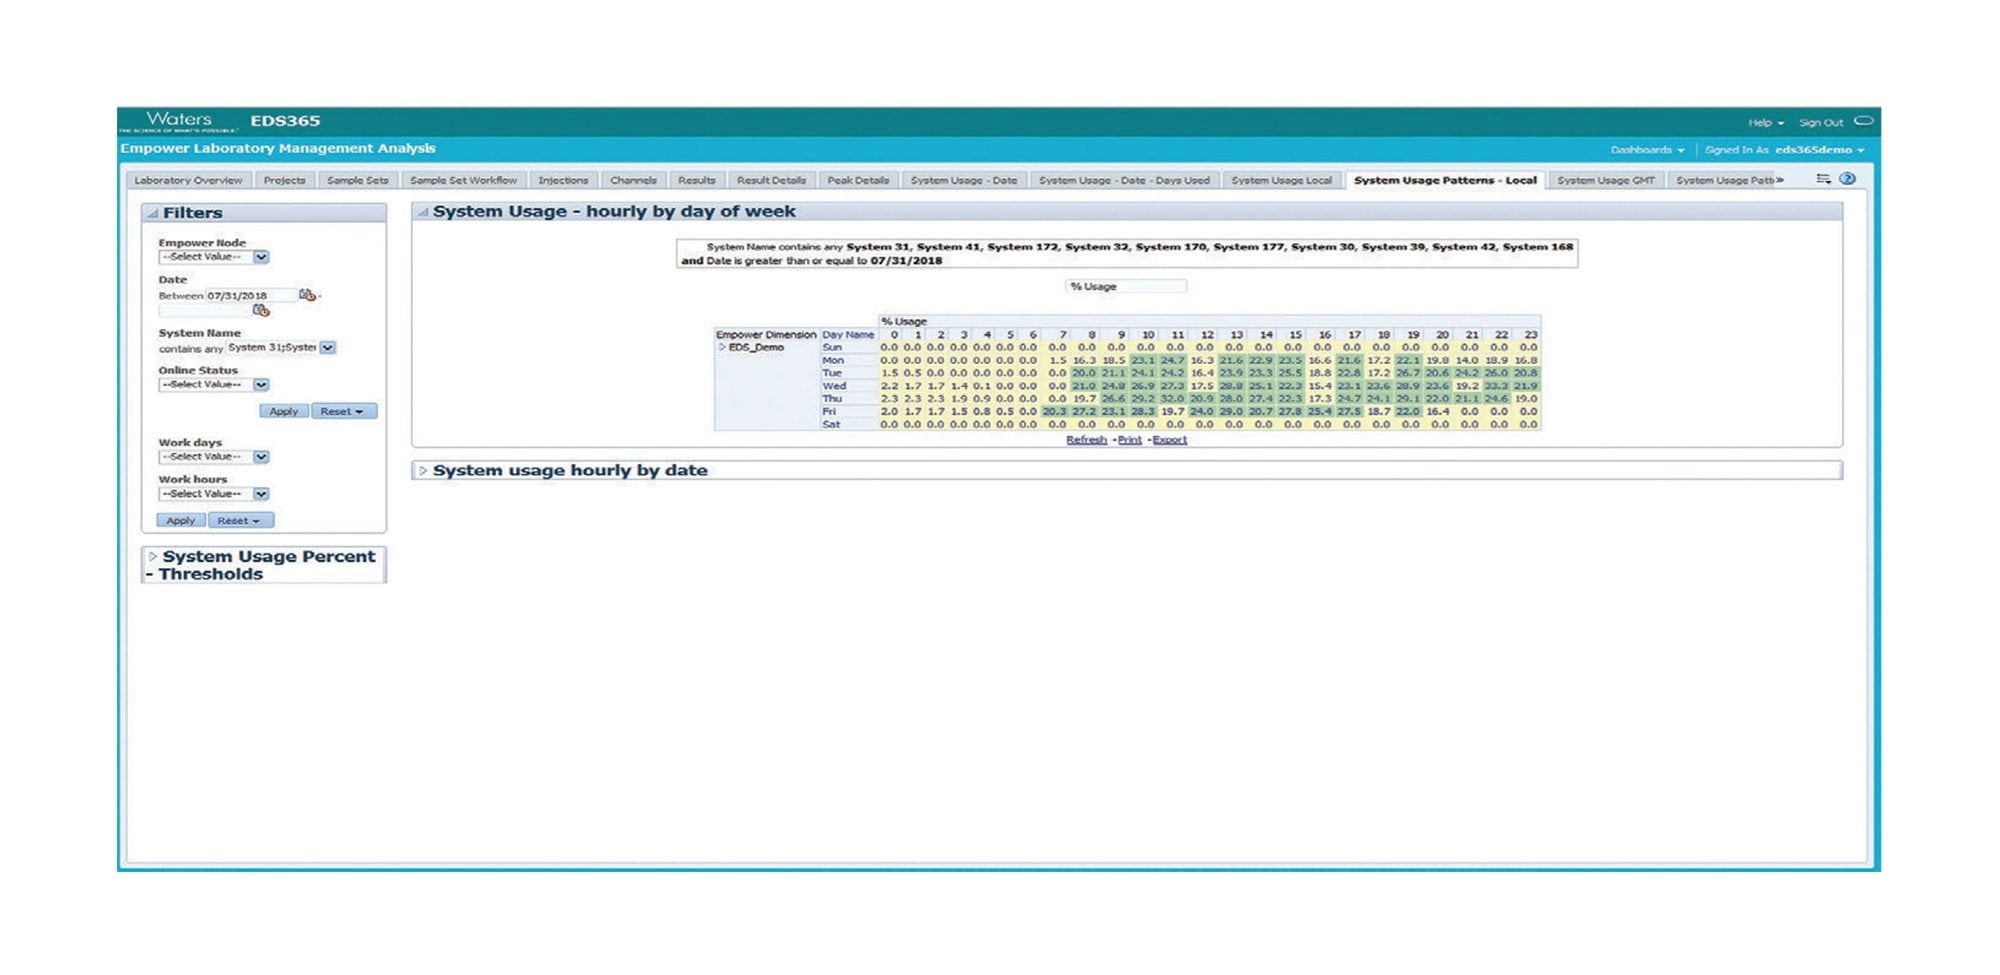Click the 33.3 value in the Wed row
The width and height of the screenshot is (2000, 975).
[1496, 386]
